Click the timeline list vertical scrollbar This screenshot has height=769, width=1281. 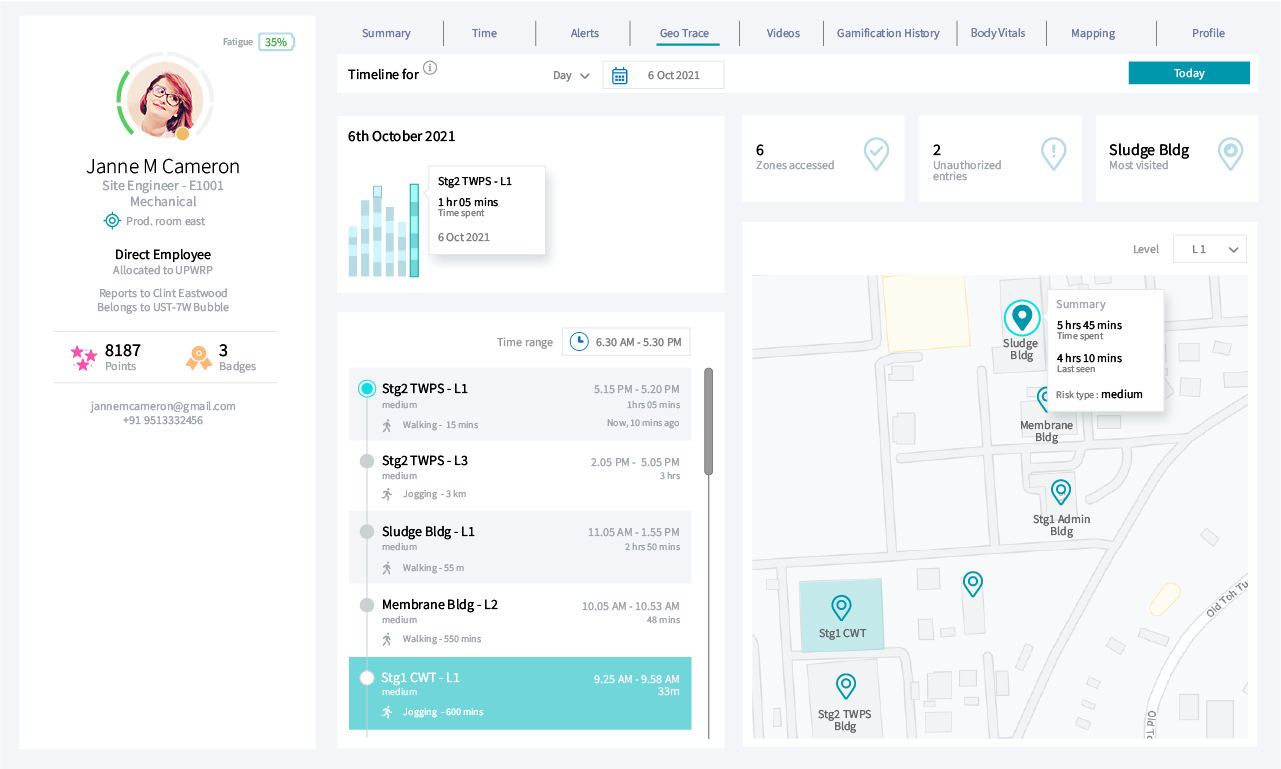coord(709,421)
